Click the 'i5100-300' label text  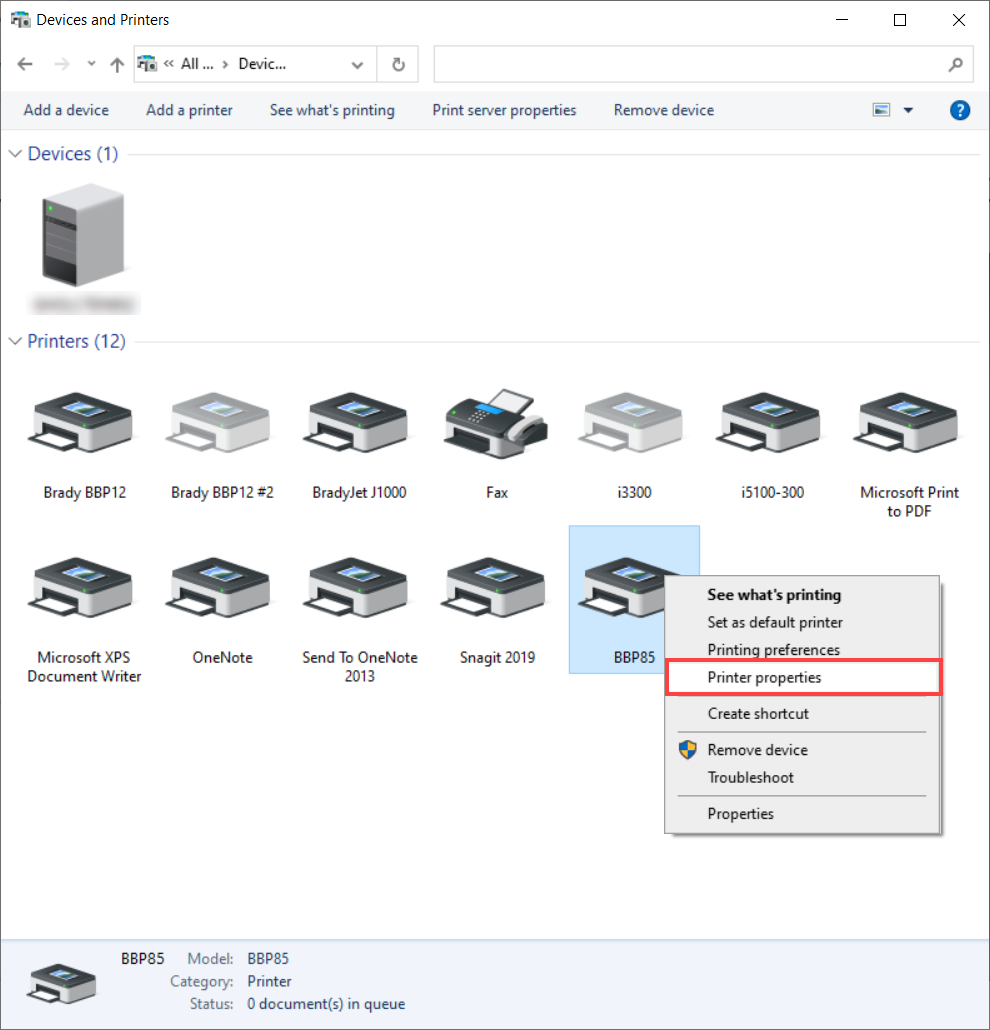772,493
